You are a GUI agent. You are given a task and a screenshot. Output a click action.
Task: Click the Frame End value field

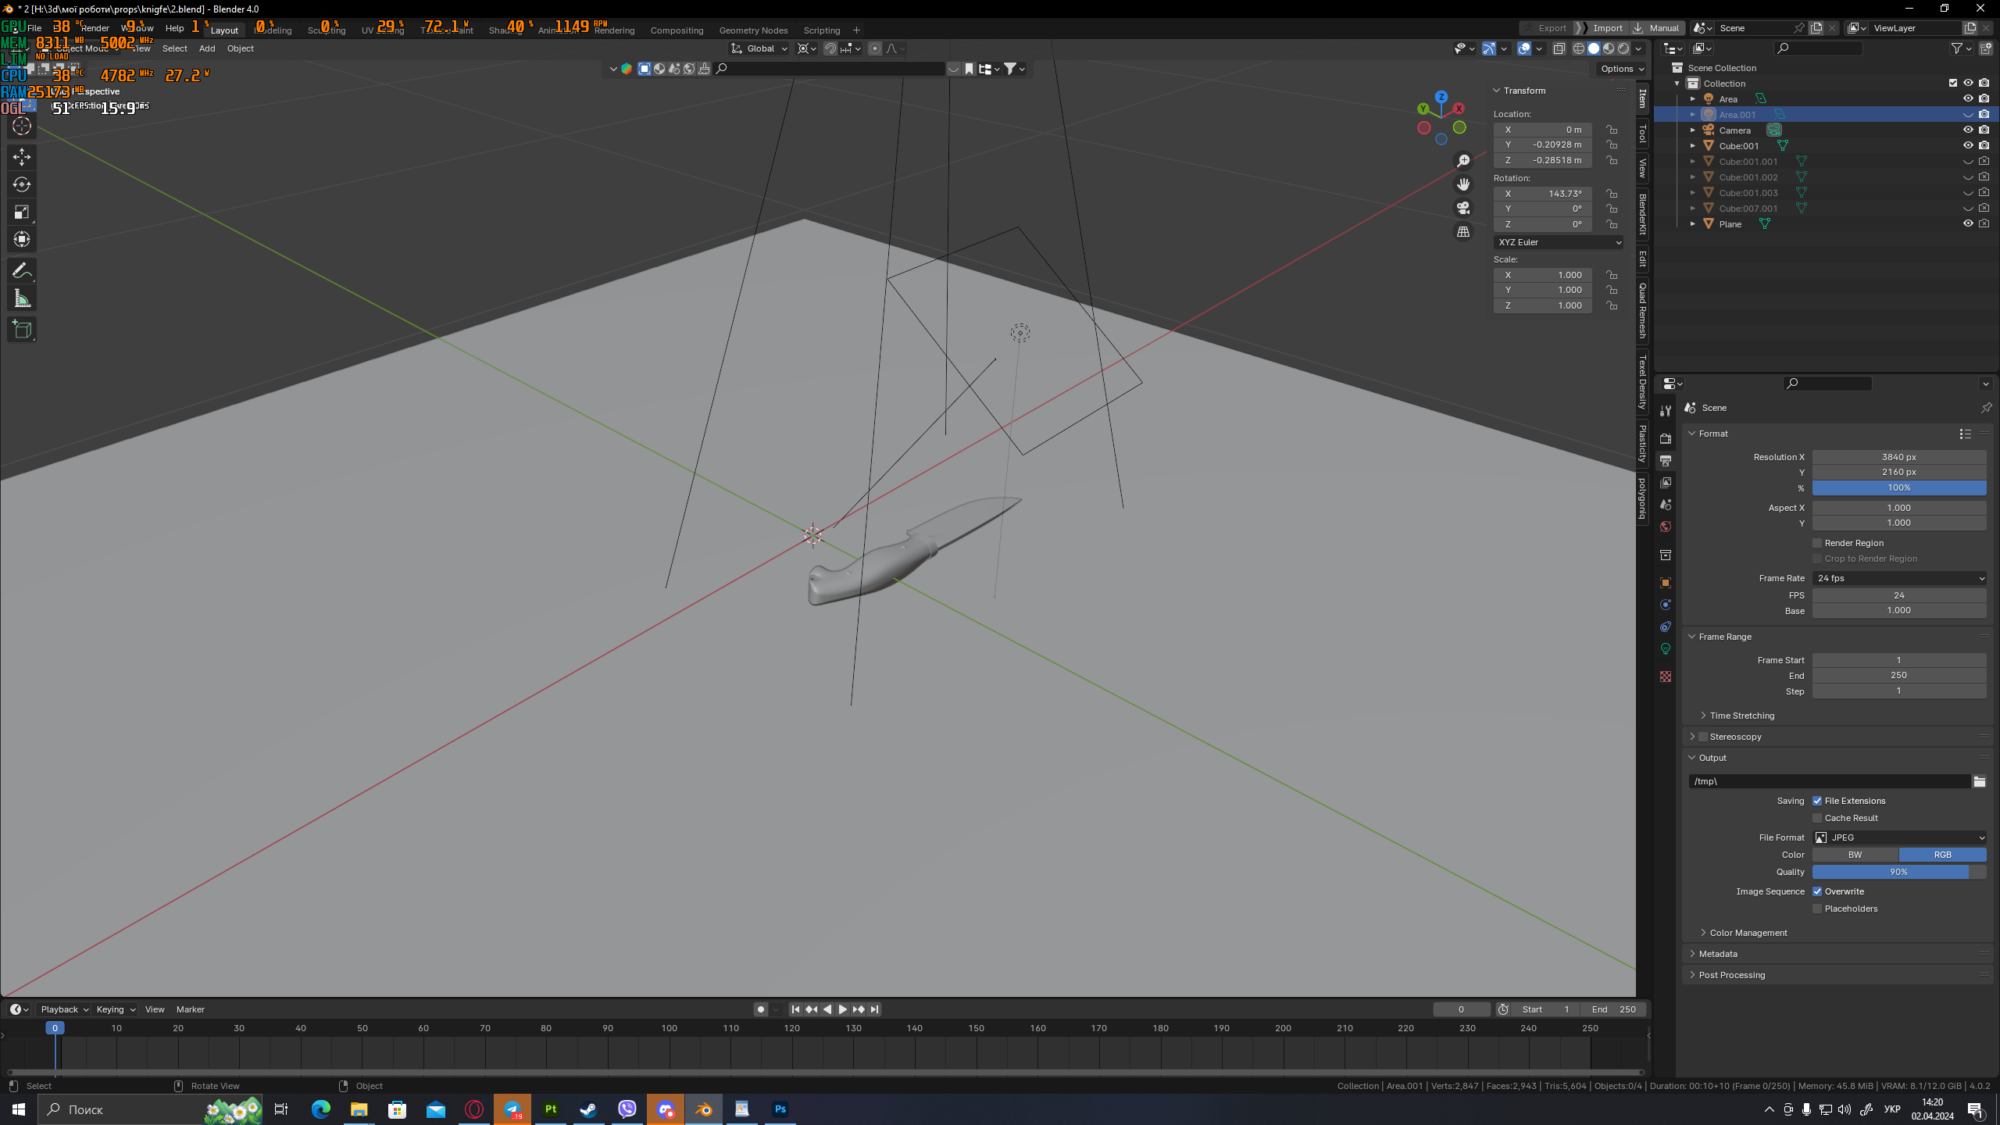click(1898, 675)
